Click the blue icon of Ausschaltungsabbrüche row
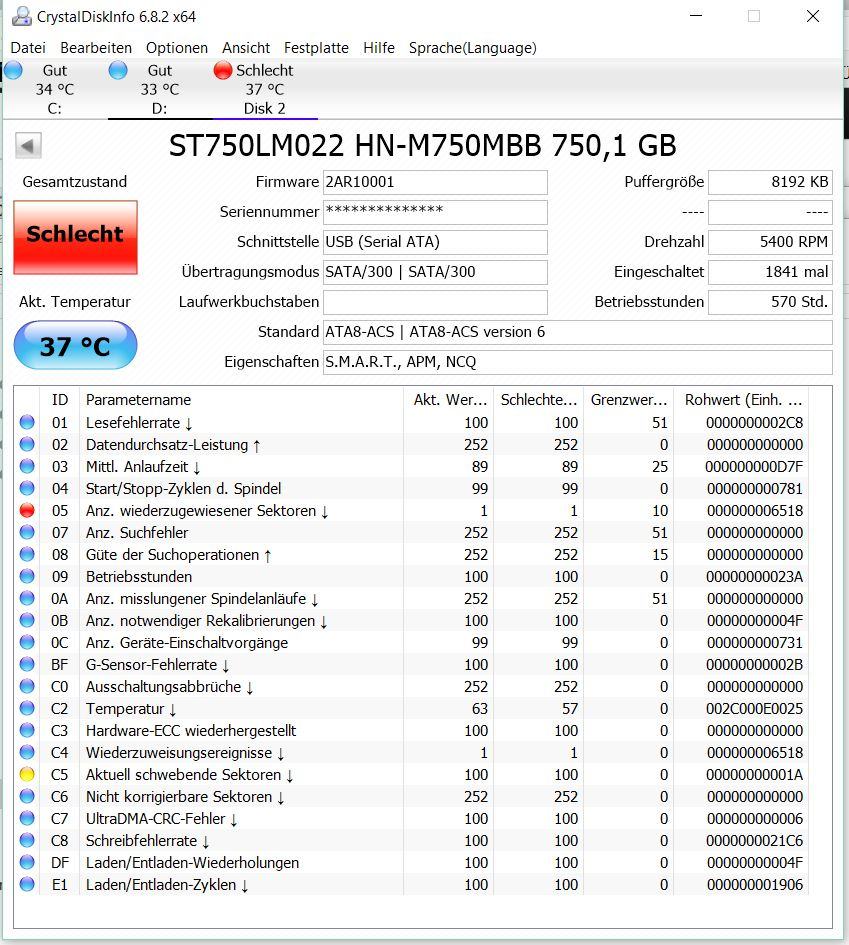This screenshot has height=945, width=849. click(27, 686)
